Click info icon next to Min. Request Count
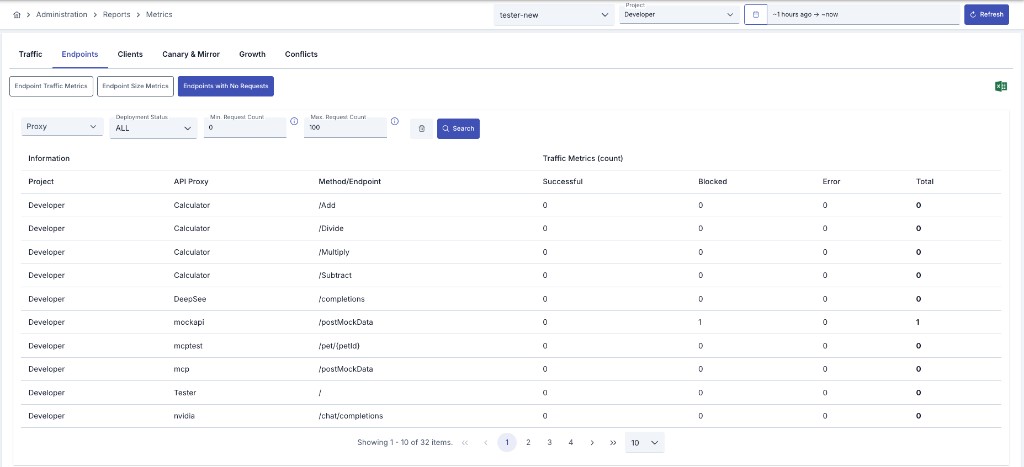 [294, 121]
